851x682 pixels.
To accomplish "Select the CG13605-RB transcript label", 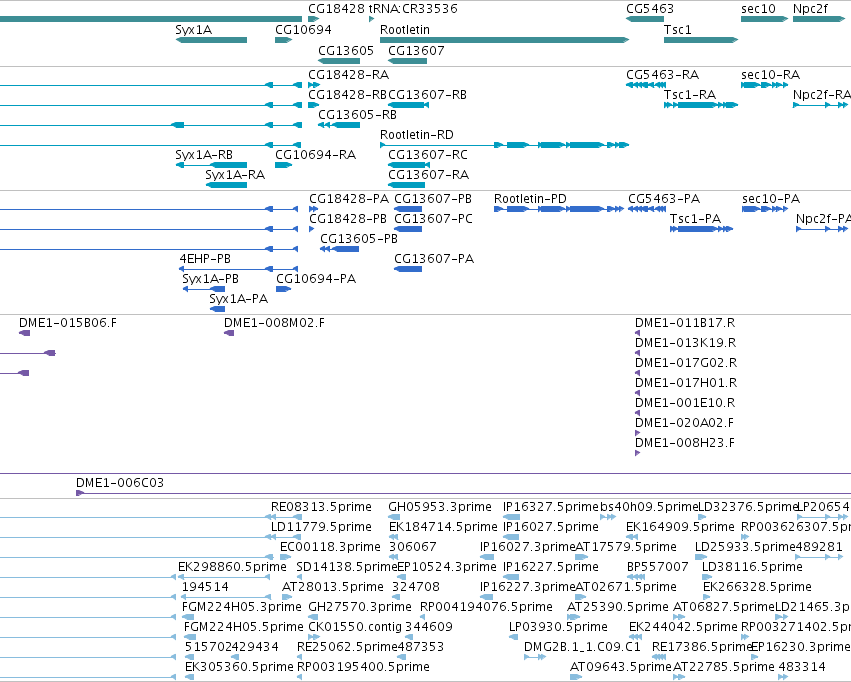I will (x=358, y=115).
